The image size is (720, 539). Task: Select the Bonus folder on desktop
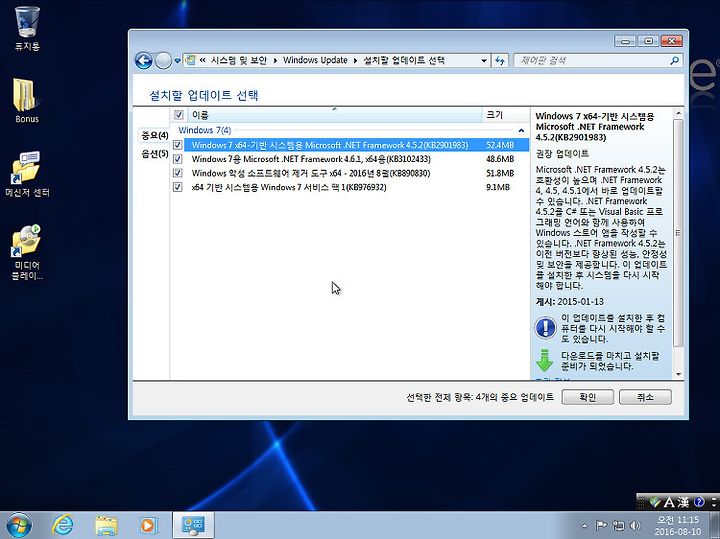(26, 100)
